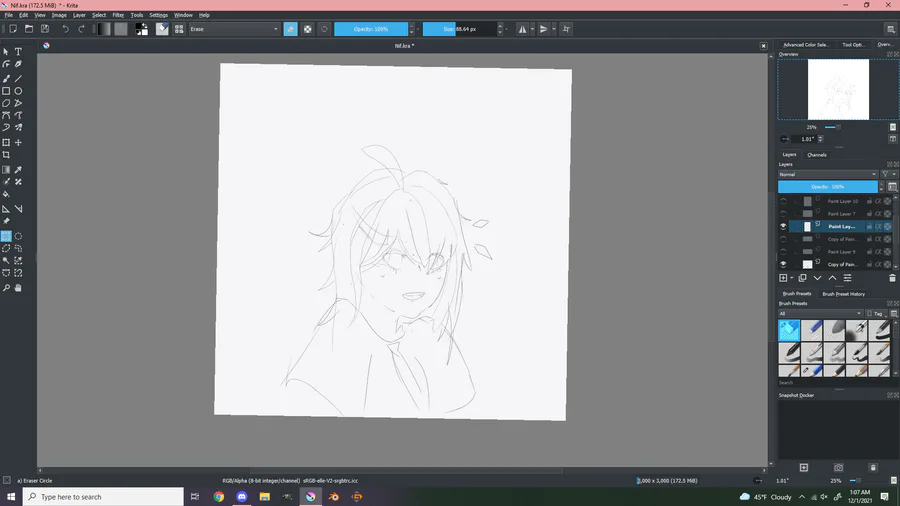Switch to Brush Preset History tab
This screenshot has width=900, height=506.
coord(843,294)
